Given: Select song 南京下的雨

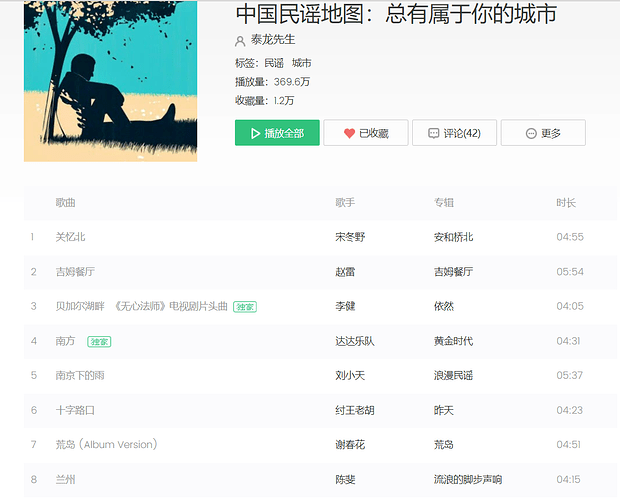Looking at the screenshot, I should pyautogui.click(x=80, y=376).
